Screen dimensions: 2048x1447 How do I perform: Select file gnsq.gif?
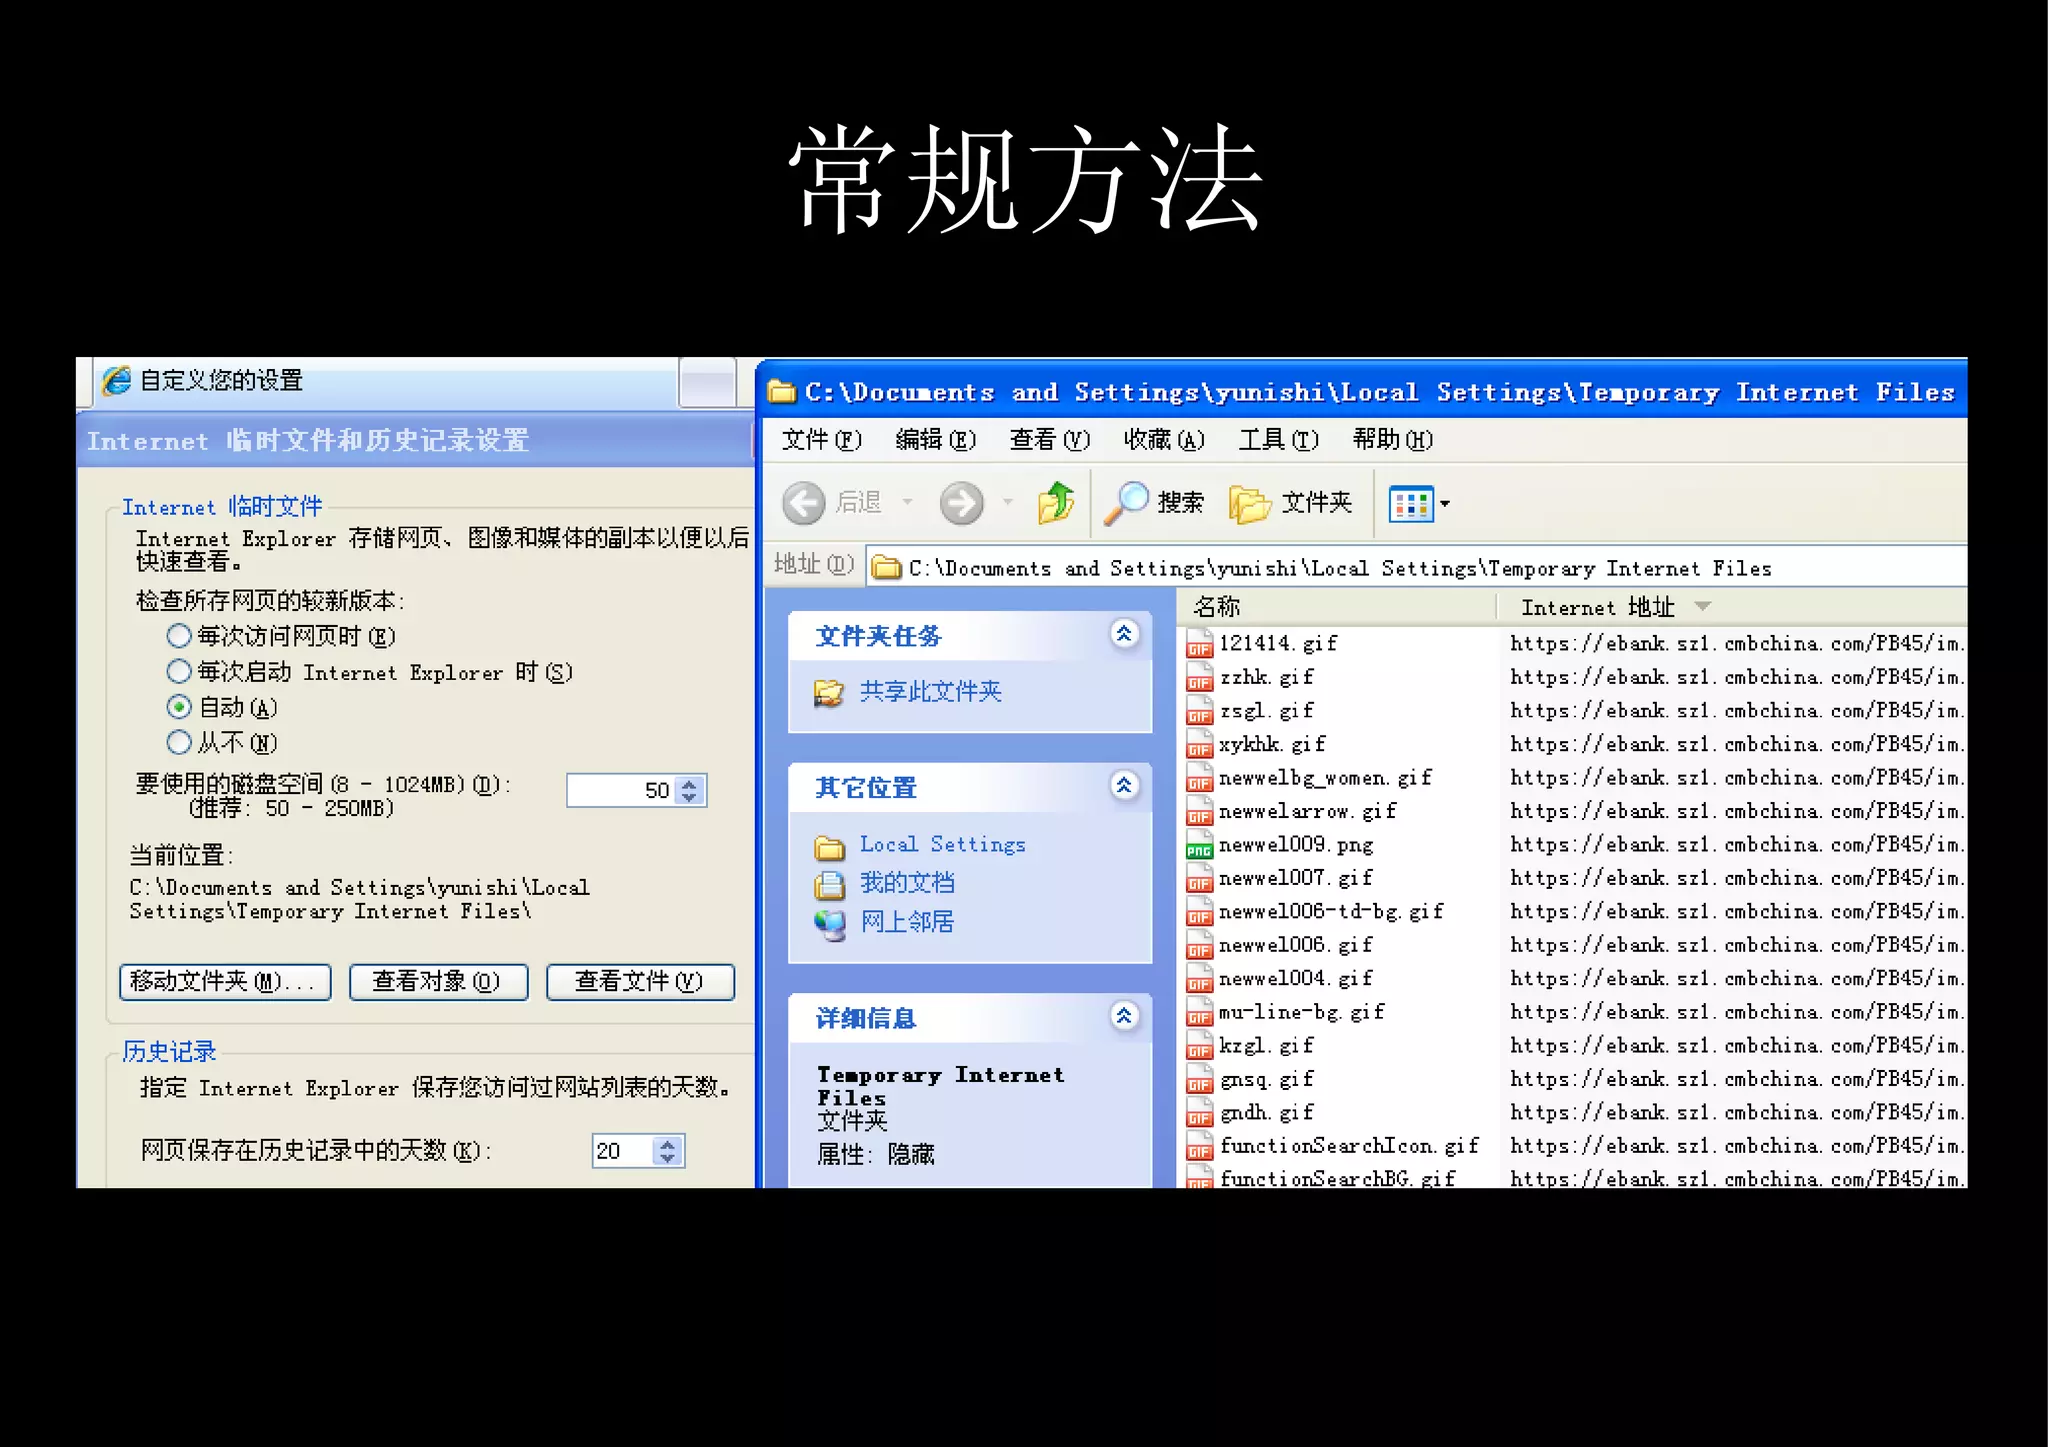pos(1266,1079)
